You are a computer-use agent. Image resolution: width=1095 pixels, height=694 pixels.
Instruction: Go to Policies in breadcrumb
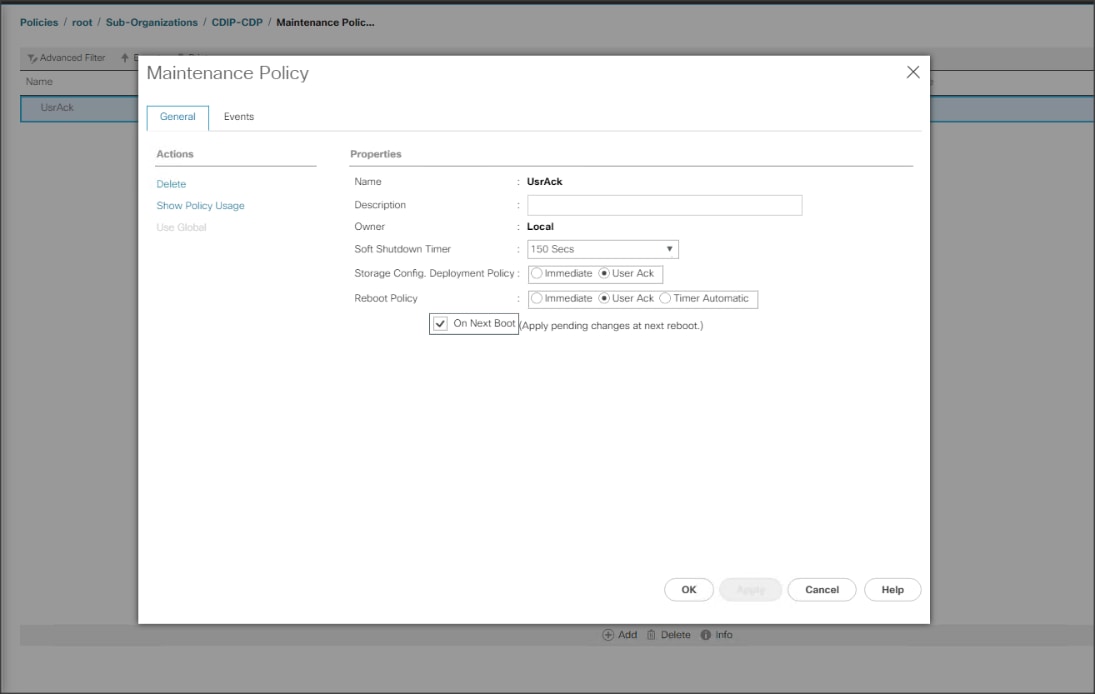[x=39, y=22]
